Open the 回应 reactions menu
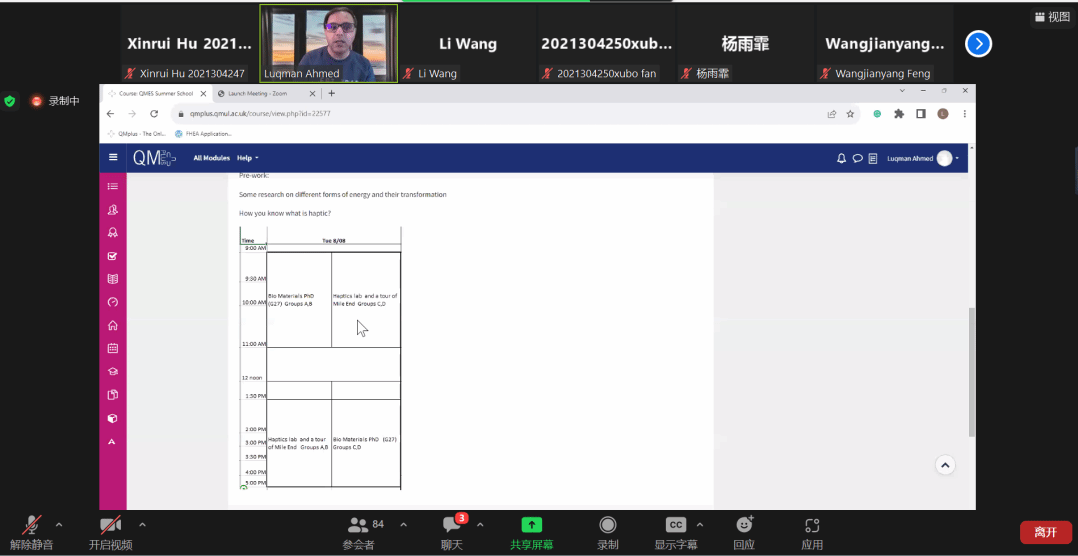 click(x=743, y=531)
